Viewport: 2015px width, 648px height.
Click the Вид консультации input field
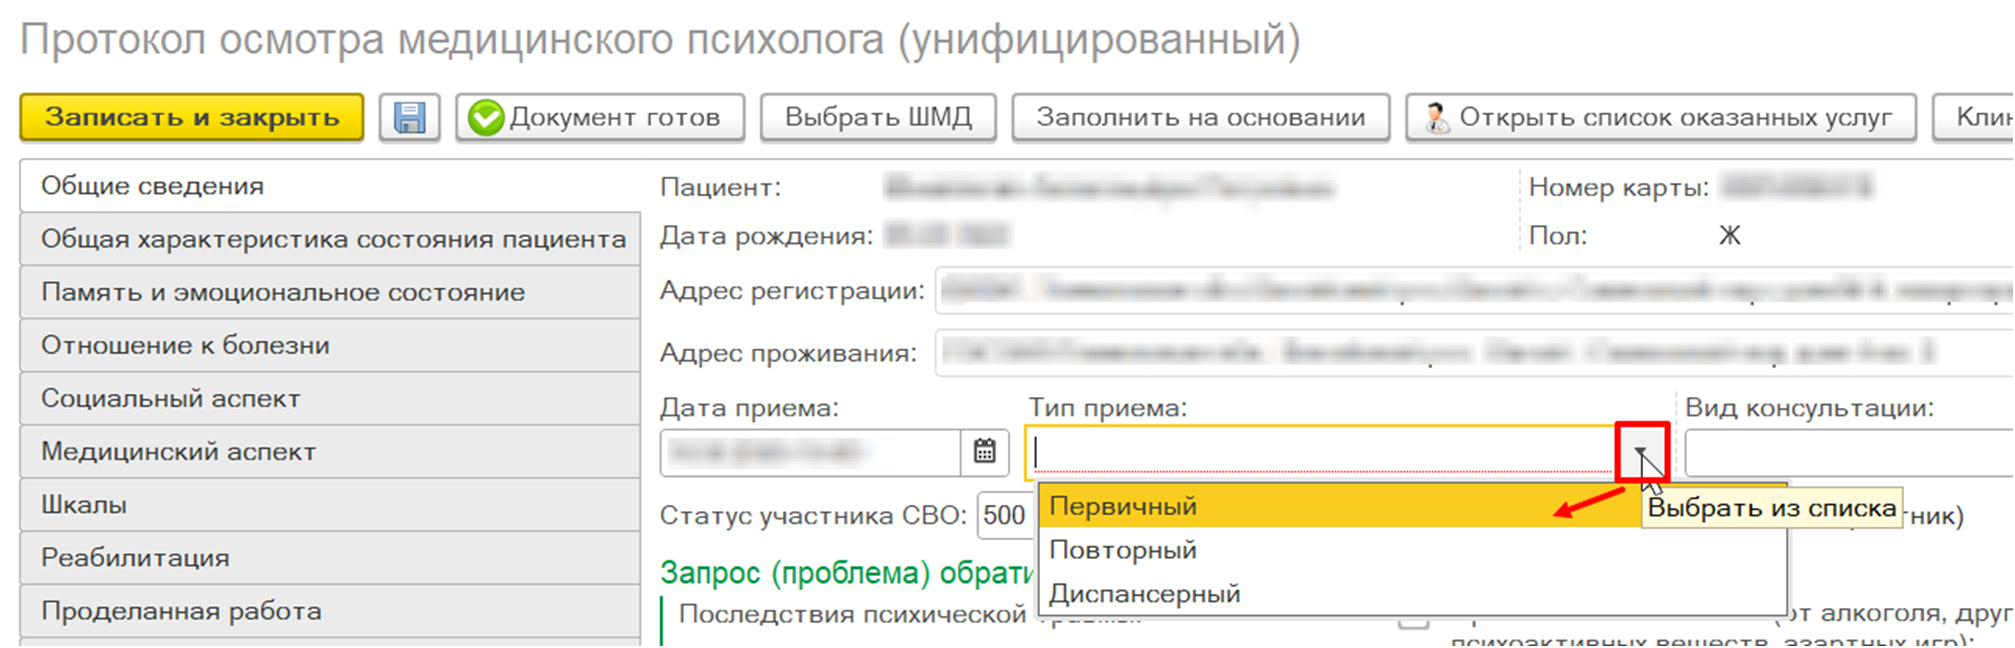click(x=1845, y=453)
